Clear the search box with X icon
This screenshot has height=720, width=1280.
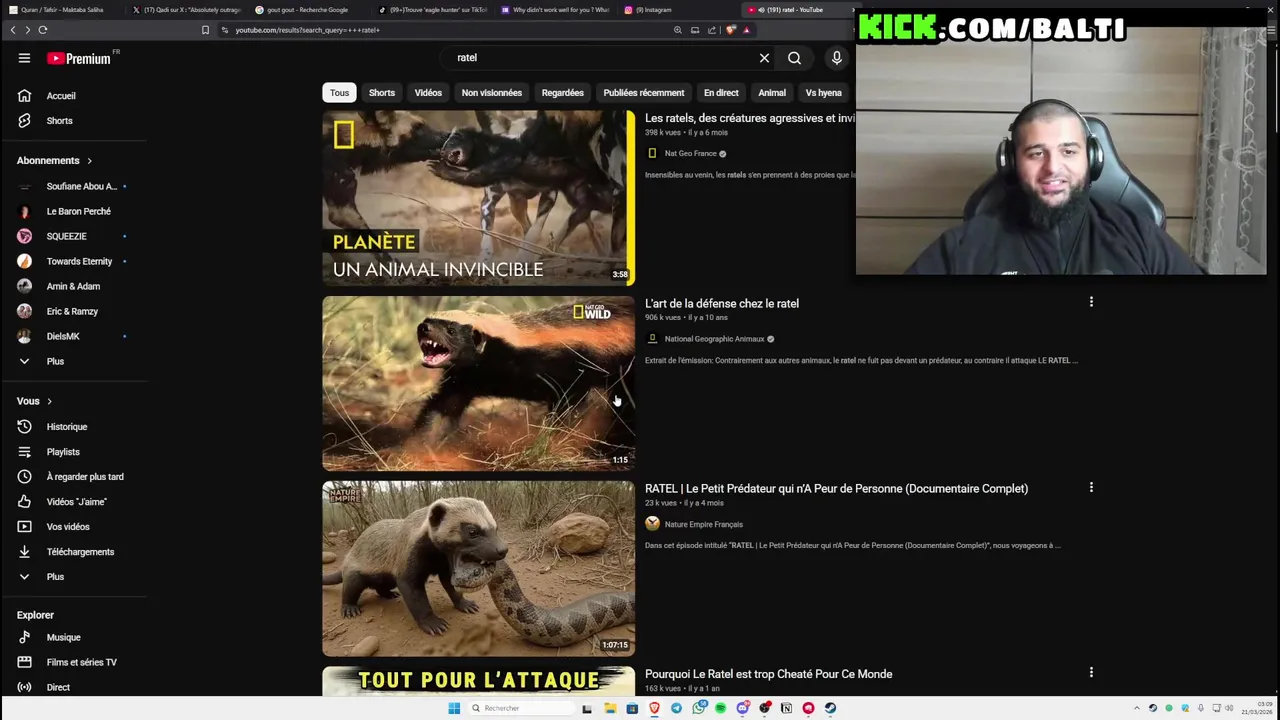(764, 58)
